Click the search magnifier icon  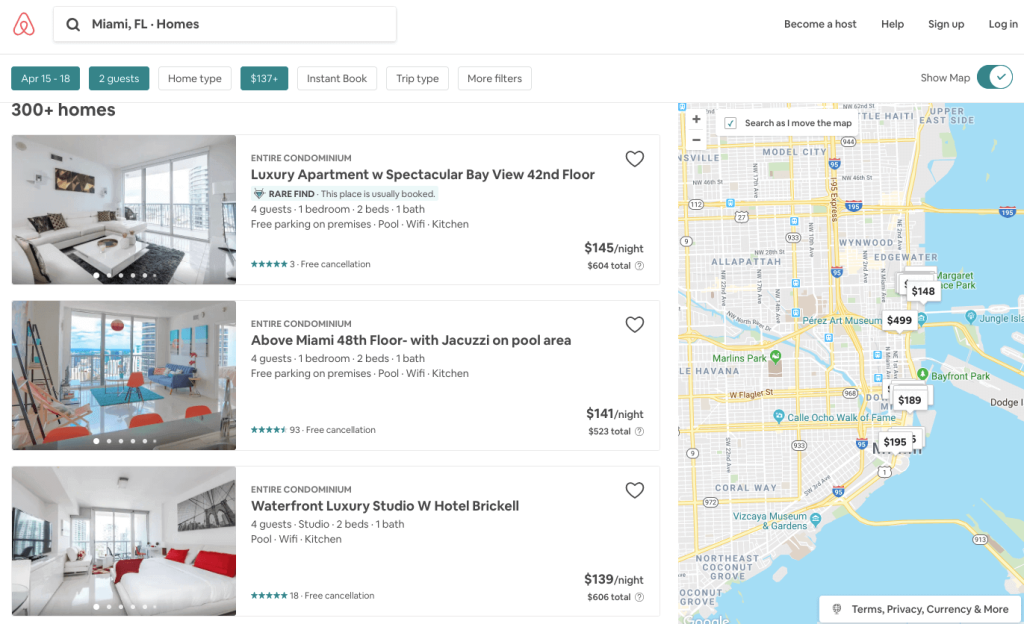coord(73,25)
